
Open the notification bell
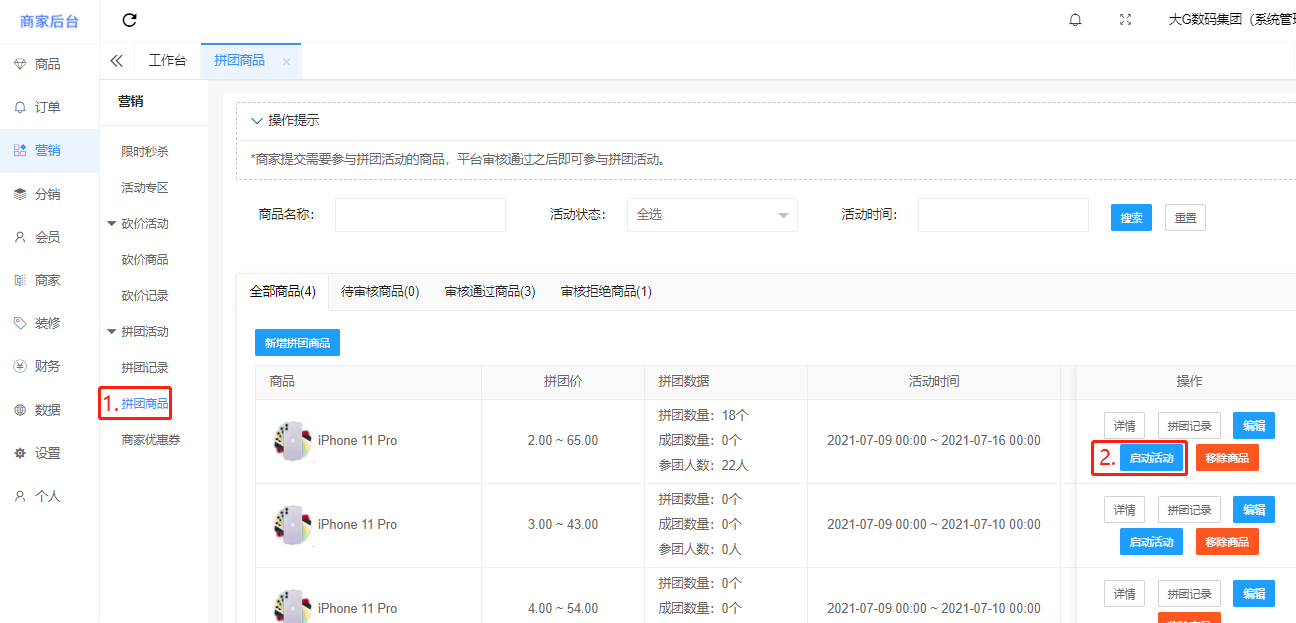1075,20
